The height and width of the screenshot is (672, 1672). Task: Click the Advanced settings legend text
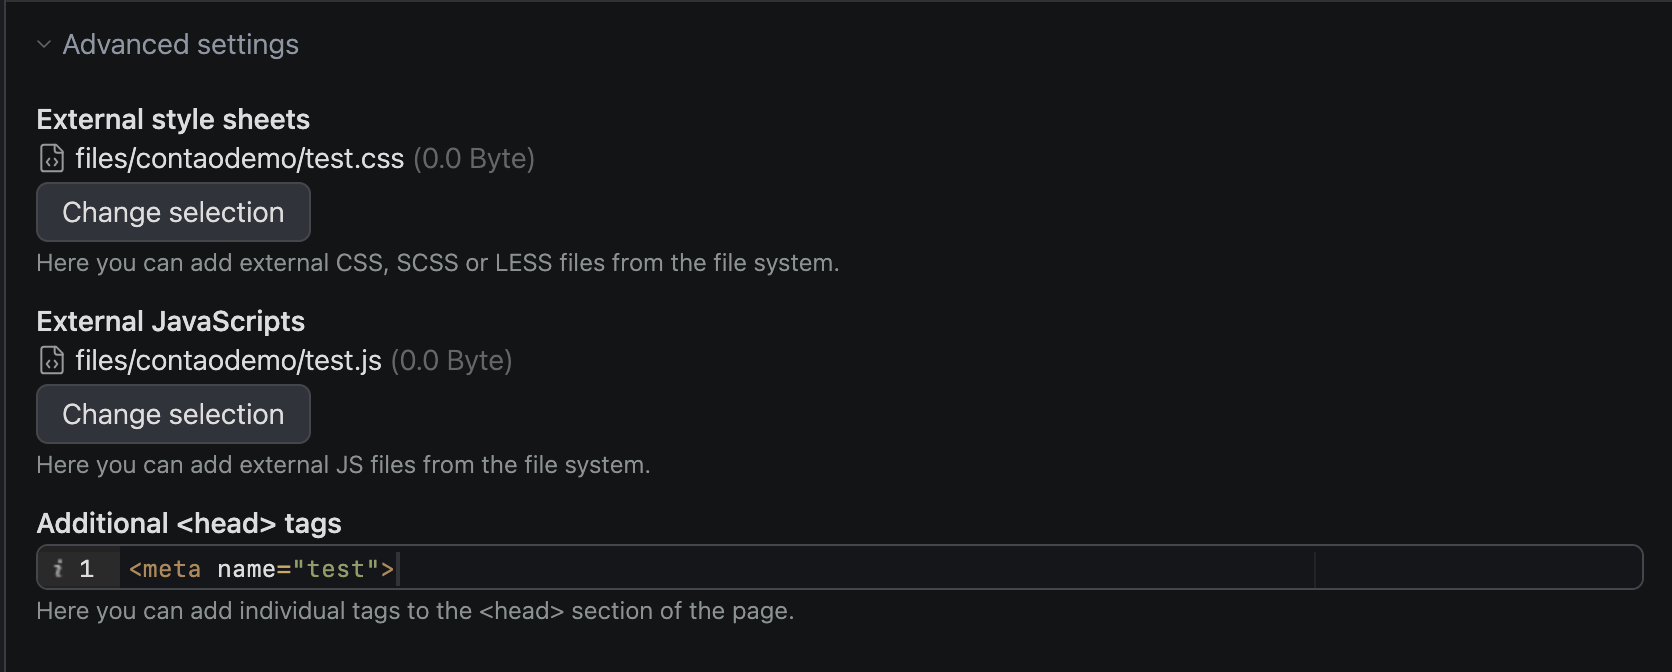coord(180,44)
